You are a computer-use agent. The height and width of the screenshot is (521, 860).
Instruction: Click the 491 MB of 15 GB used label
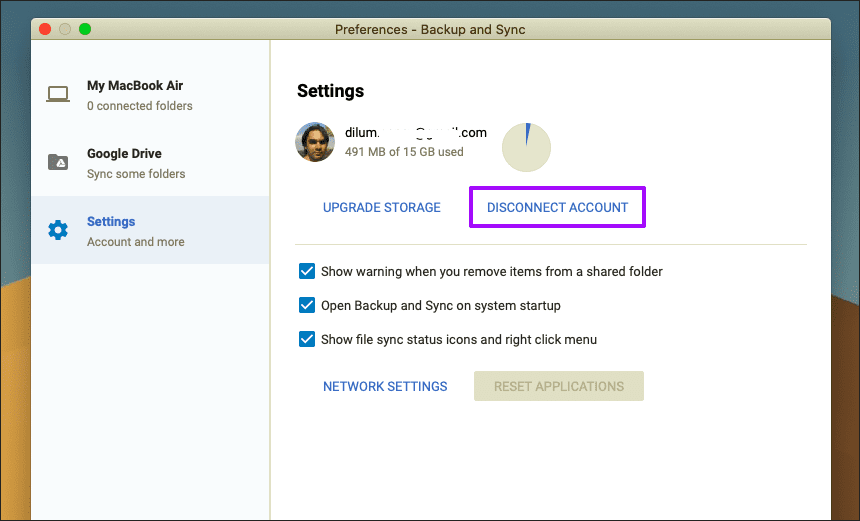(404, 152)
